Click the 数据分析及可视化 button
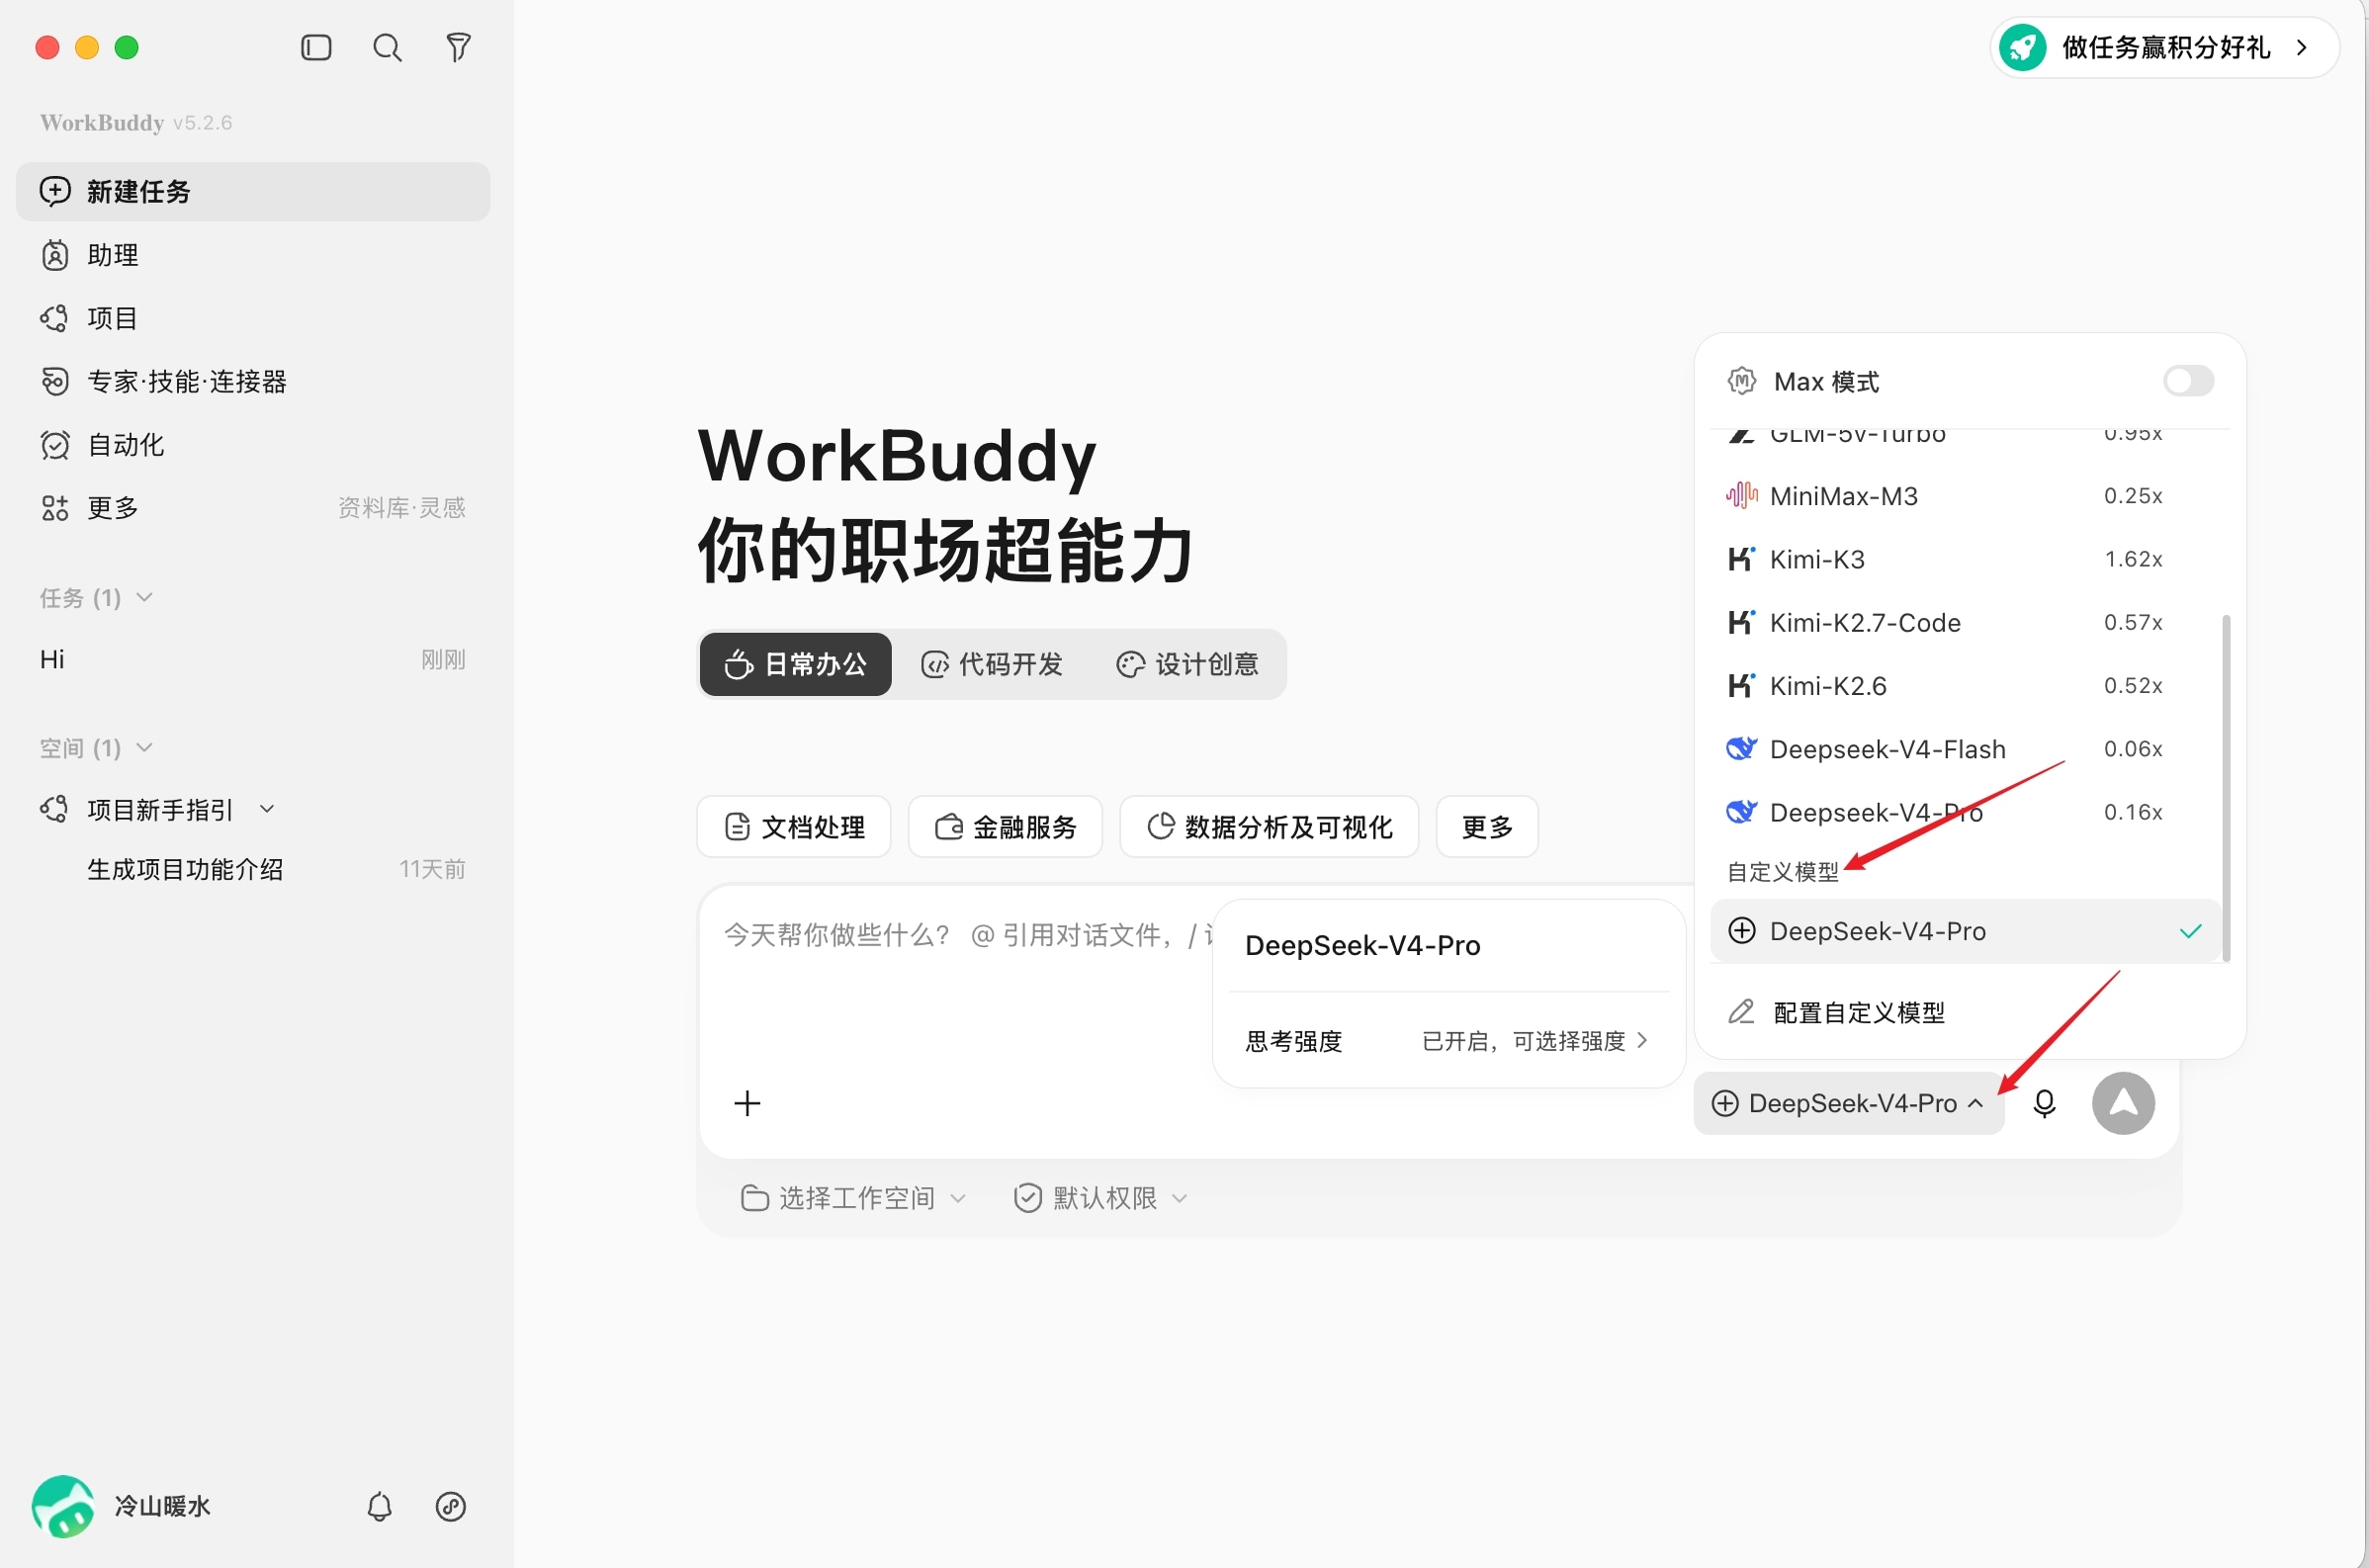 pyautogui.click(x=1269, y=827)
